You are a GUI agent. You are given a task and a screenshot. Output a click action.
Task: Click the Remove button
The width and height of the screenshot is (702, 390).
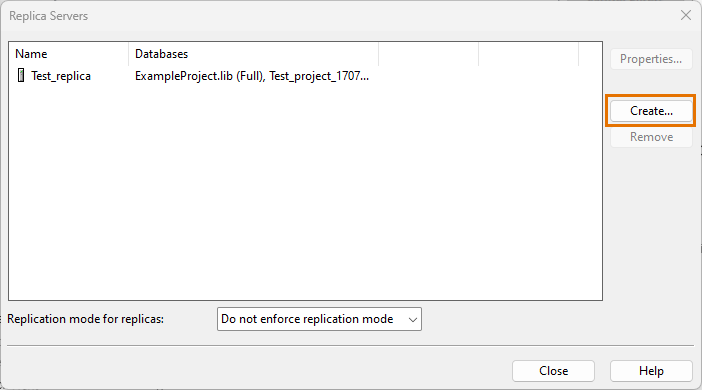pos(651,137)
